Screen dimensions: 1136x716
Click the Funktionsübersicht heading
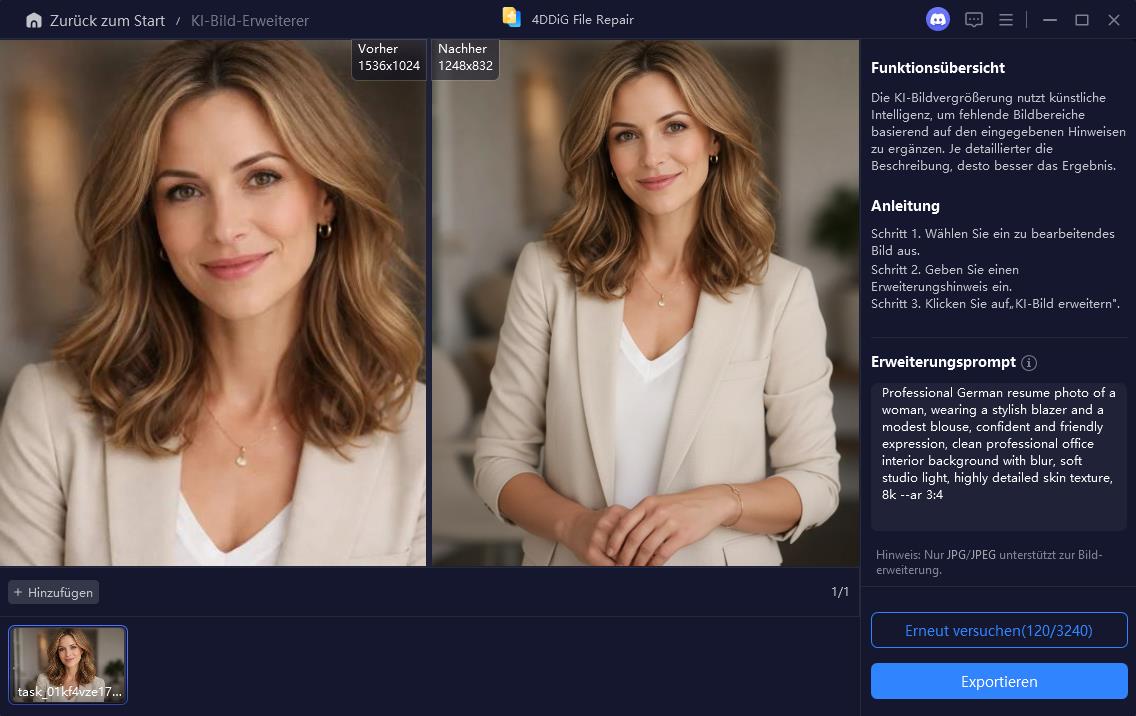pos(937,68)
